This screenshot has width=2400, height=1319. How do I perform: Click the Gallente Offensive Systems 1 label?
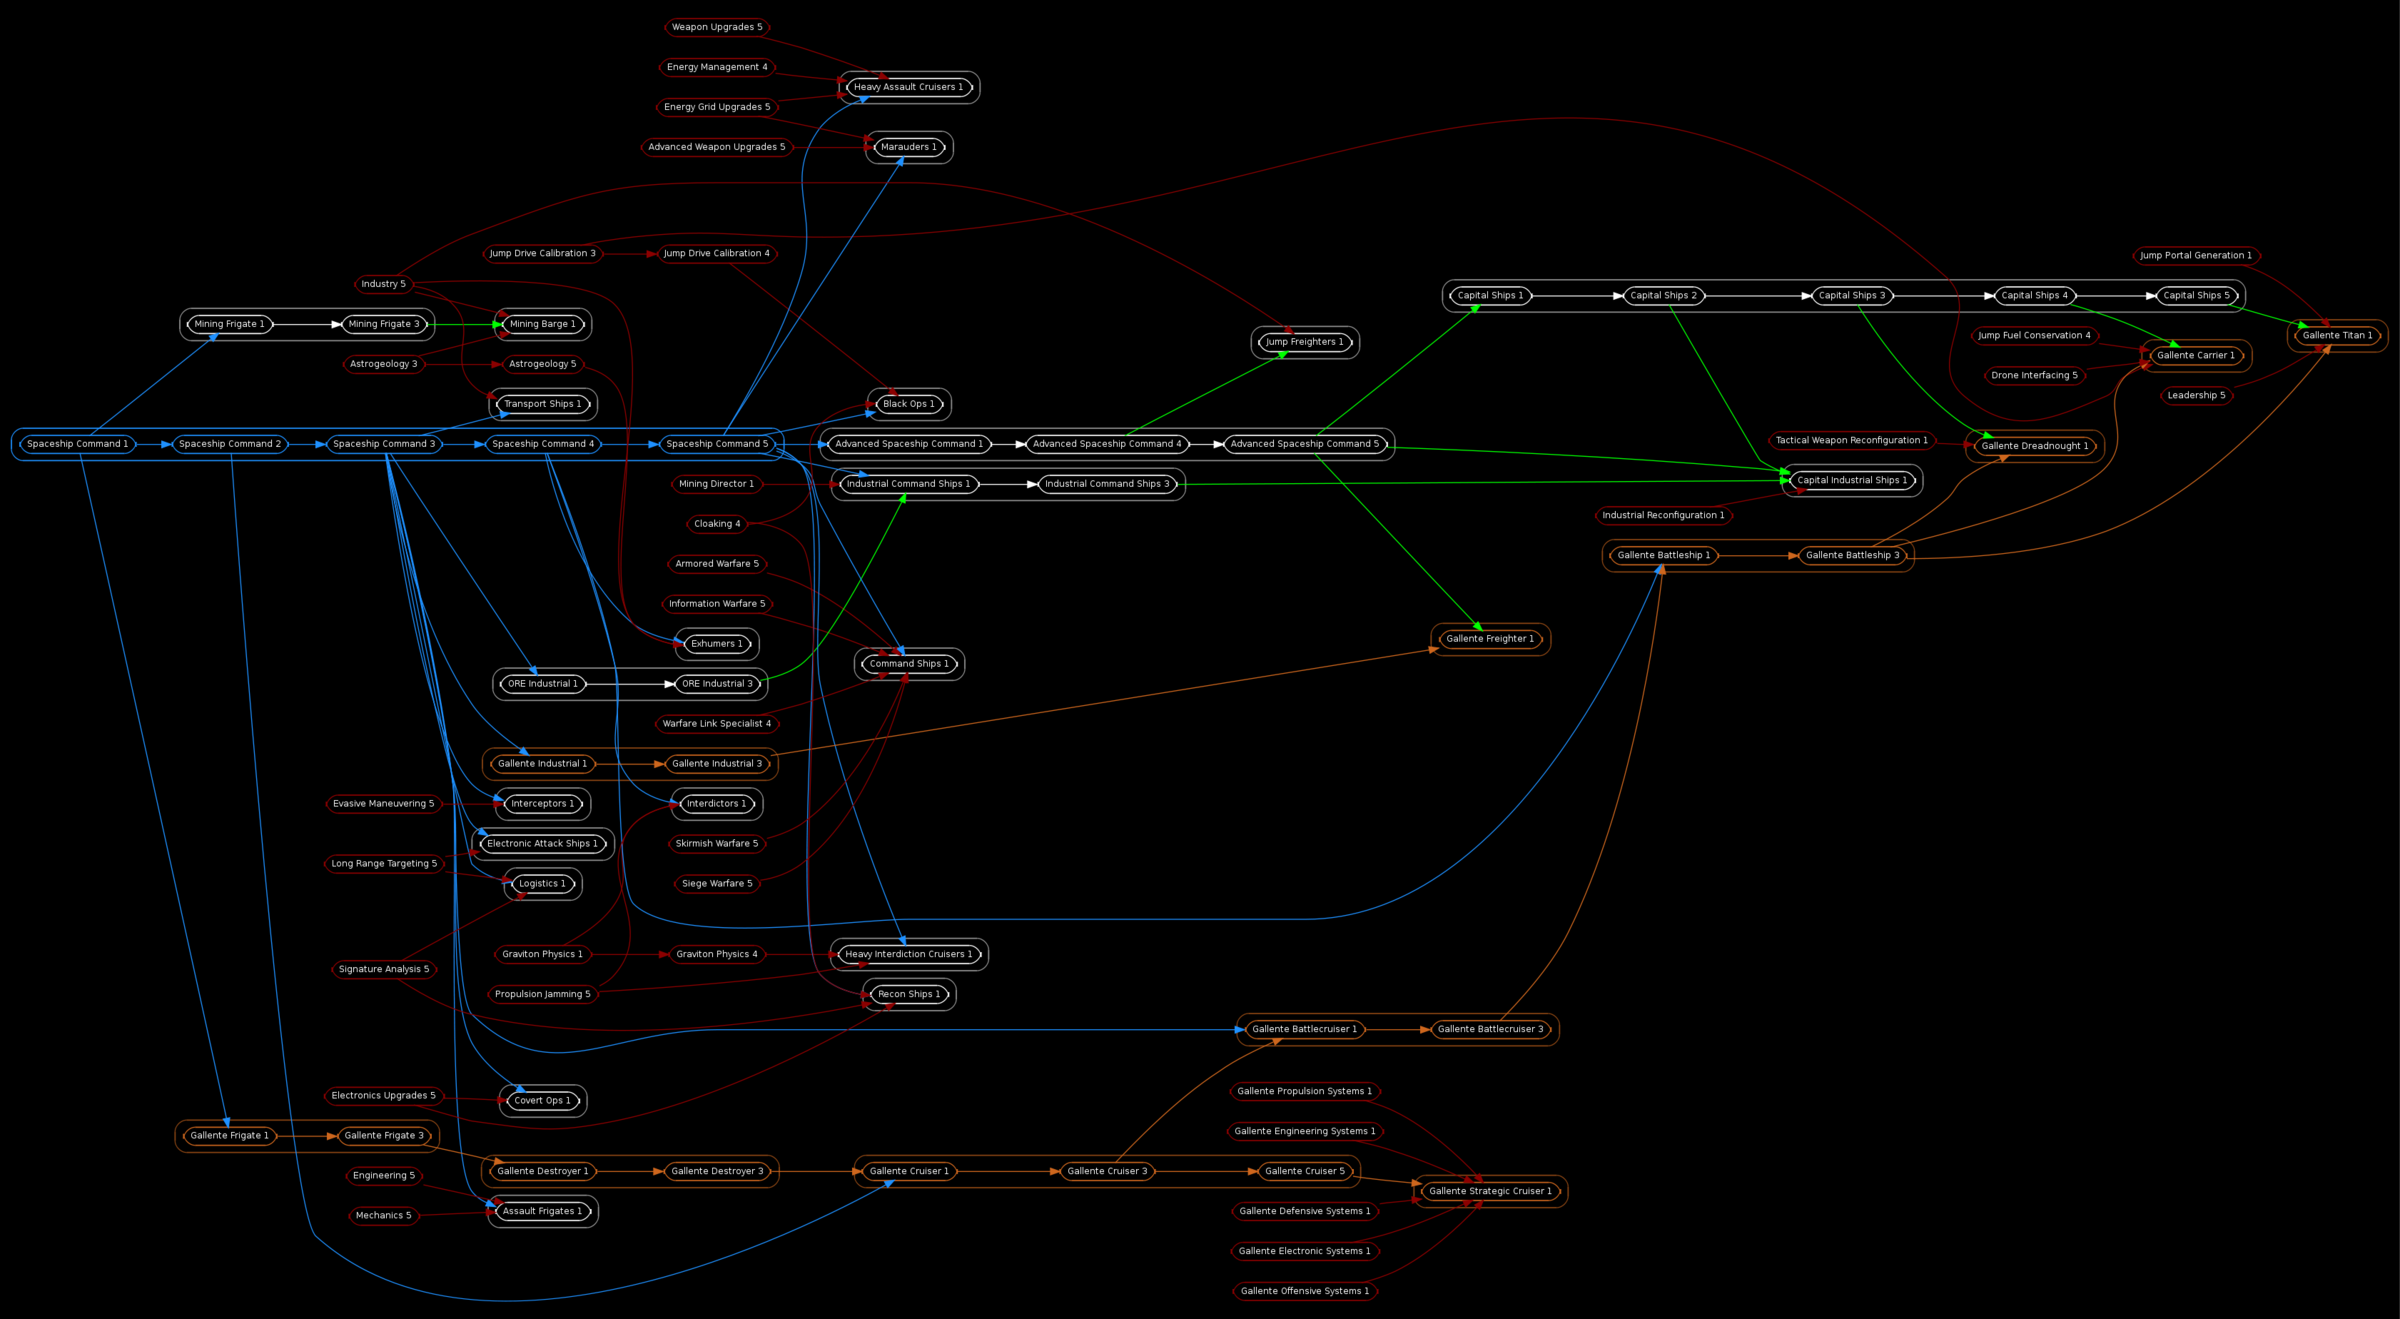click(1304, 1291)
